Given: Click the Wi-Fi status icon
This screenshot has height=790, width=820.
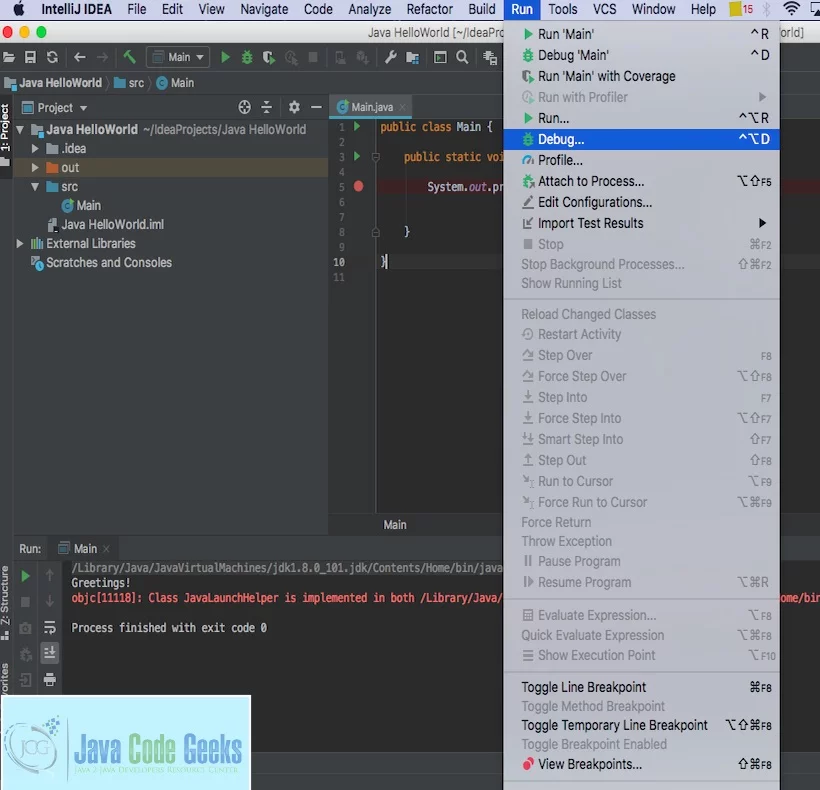Looking at the screenshot, I should [x=792, y=9].
